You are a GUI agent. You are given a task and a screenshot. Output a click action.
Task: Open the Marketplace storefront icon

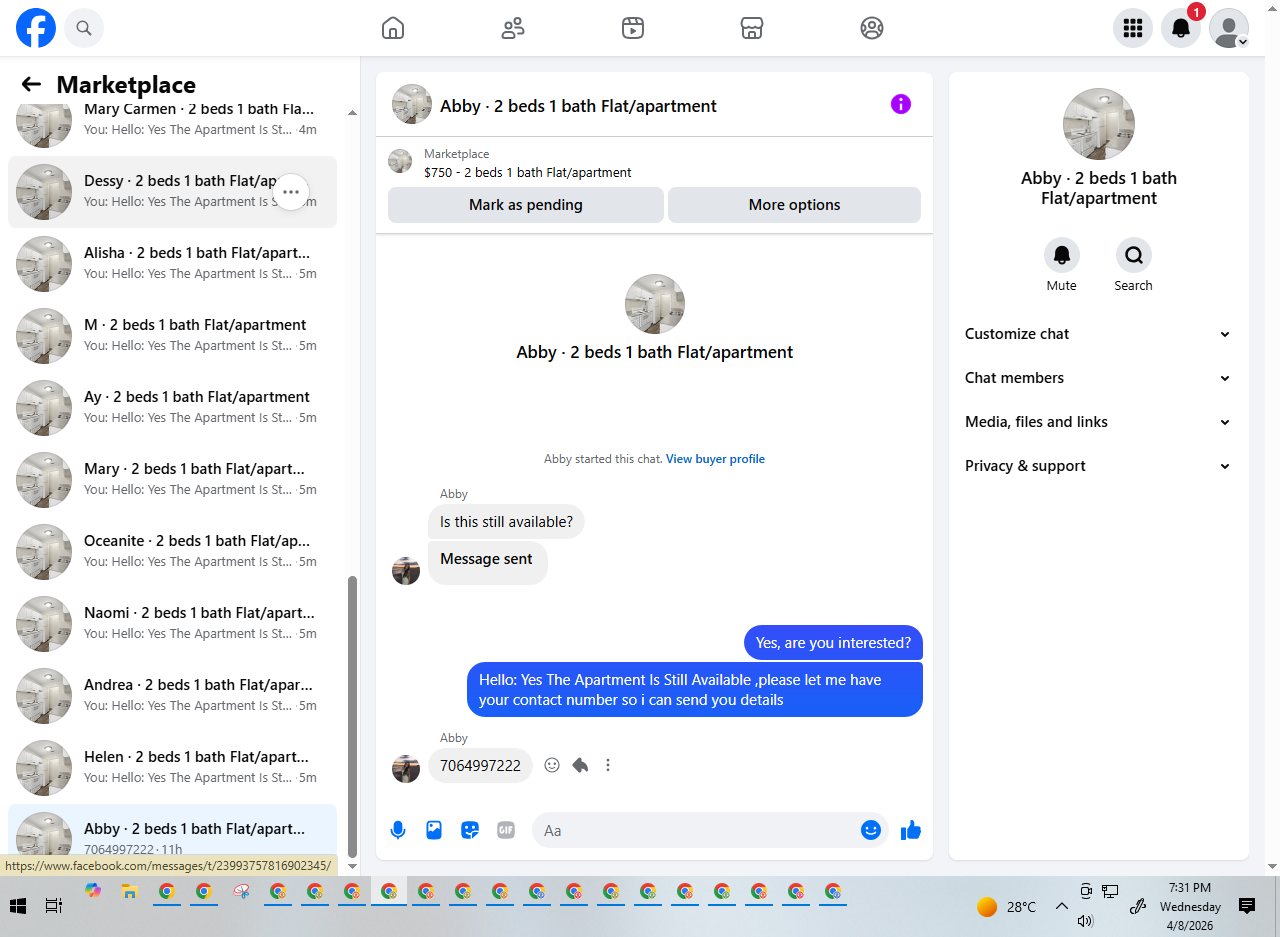752,28
